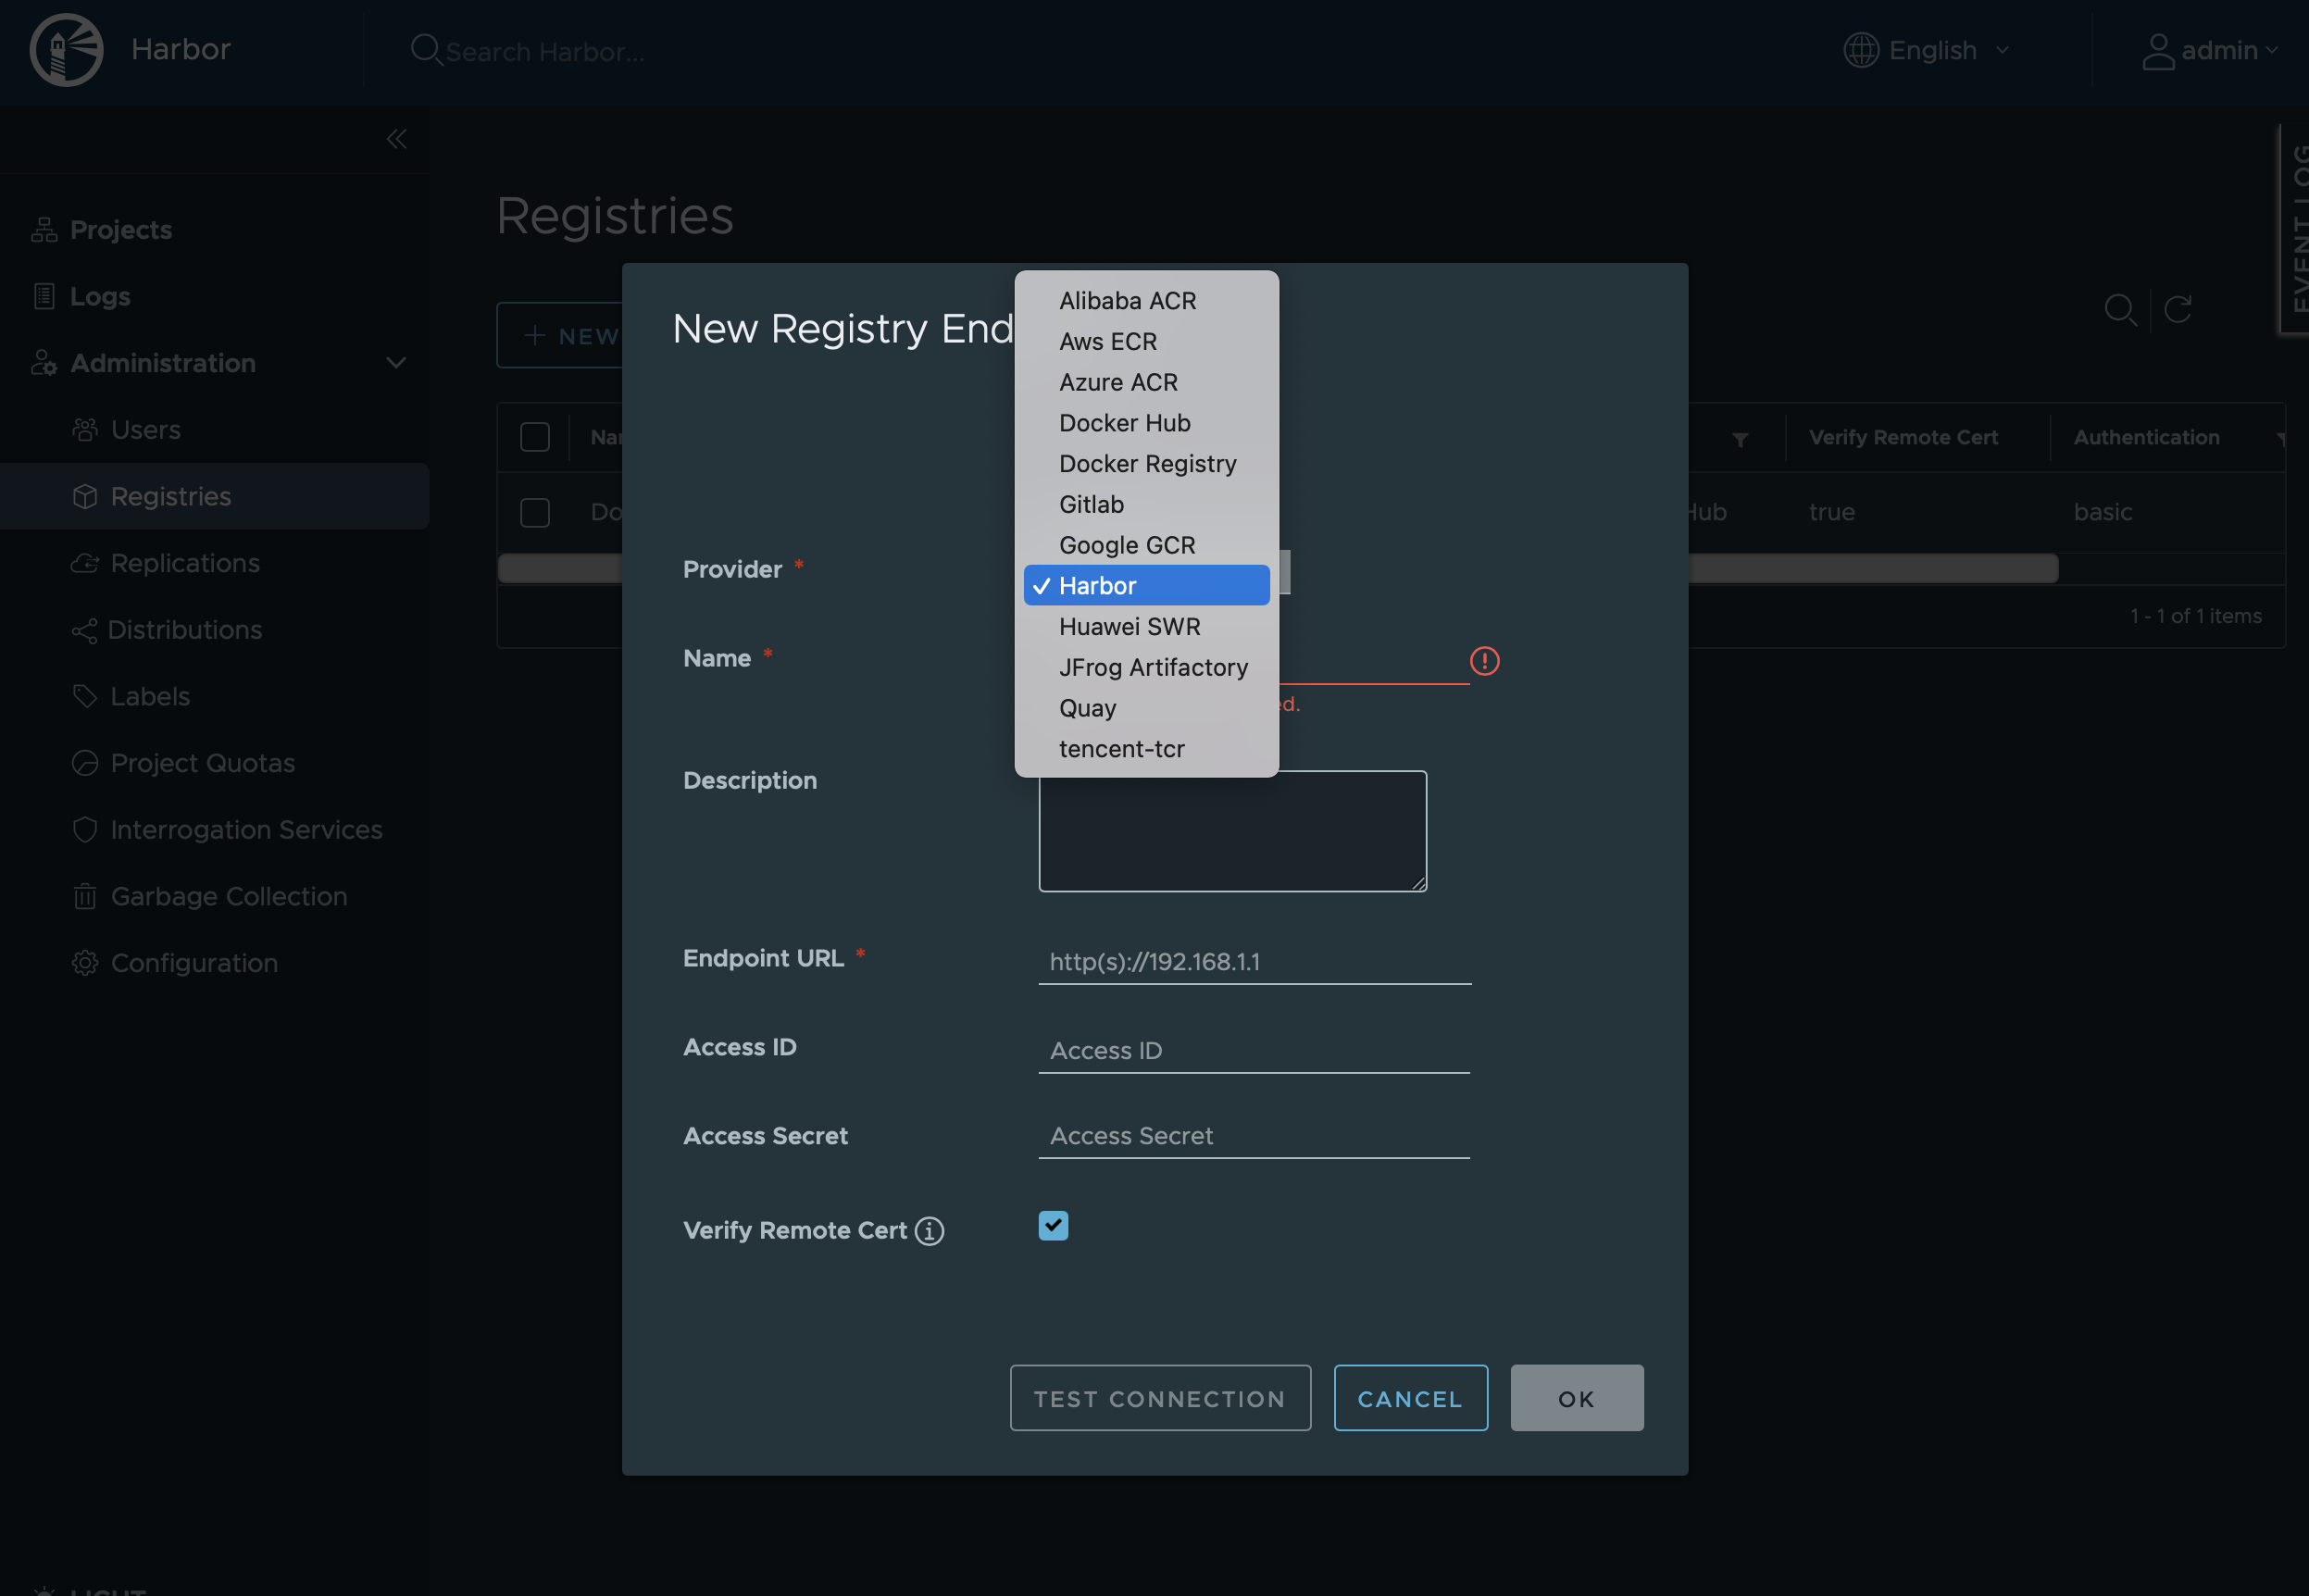Toggle the Verify Remote Cert checkbox

tap(1053, 1226)
